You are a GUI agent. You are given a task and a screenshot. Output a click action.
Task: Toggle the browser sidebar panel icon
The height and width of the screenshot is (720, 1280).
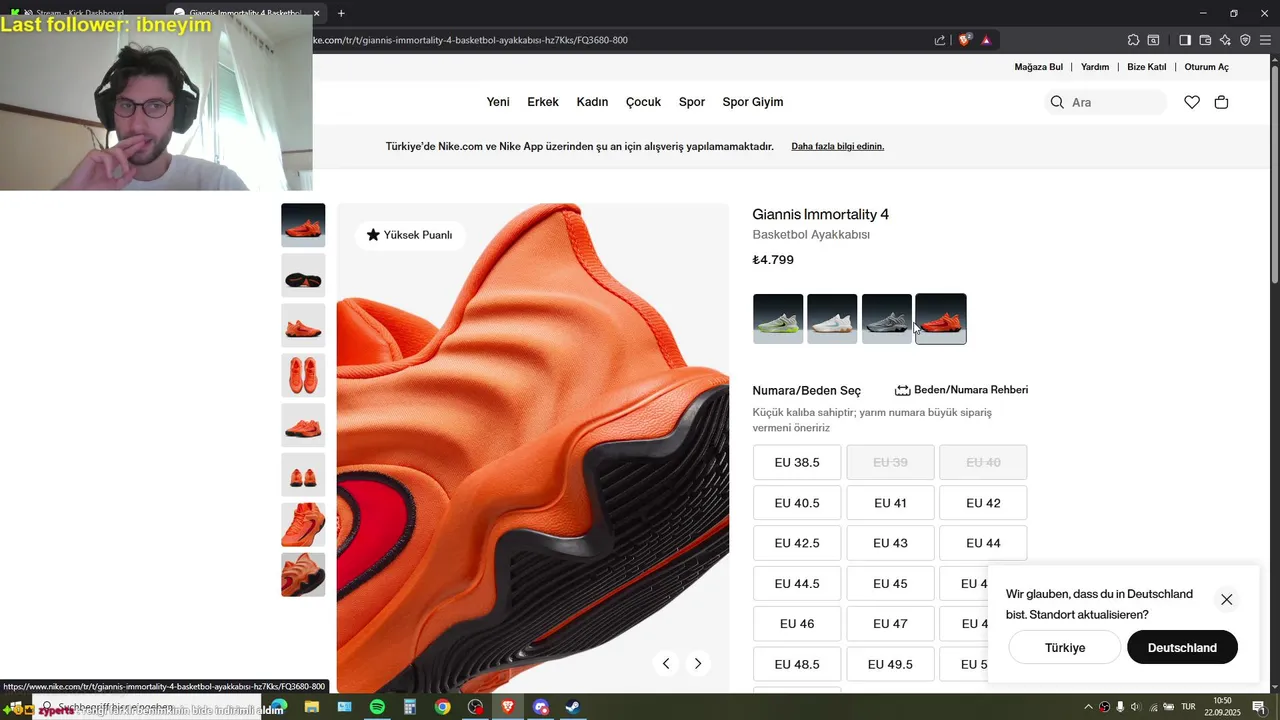pyautogui.click(x=1185, y=40)
